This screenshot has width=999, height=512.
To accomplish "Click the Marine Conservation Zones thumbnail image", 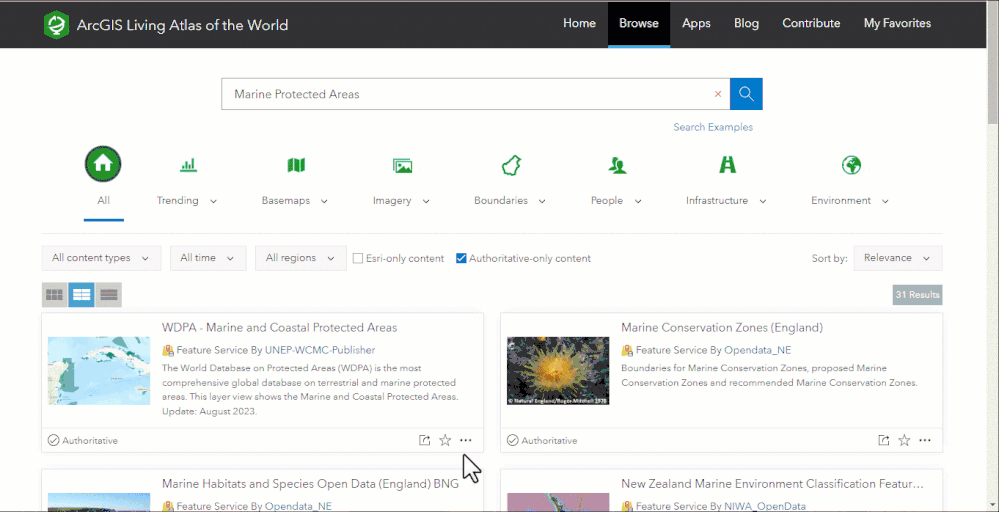I will [557, 370].
